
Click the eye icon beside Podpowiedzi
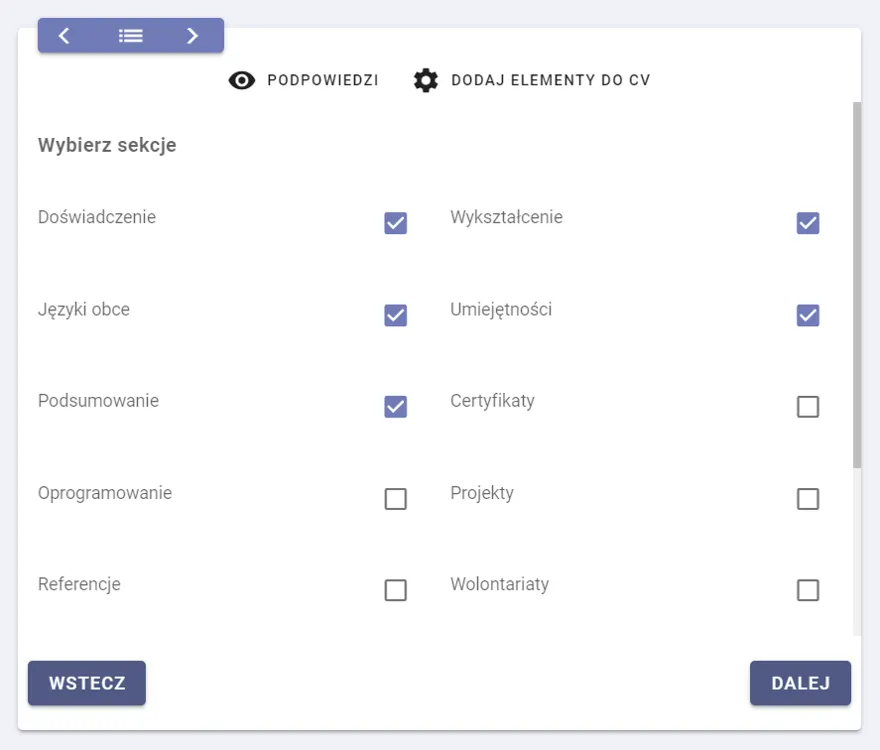(x=242, y=81)
